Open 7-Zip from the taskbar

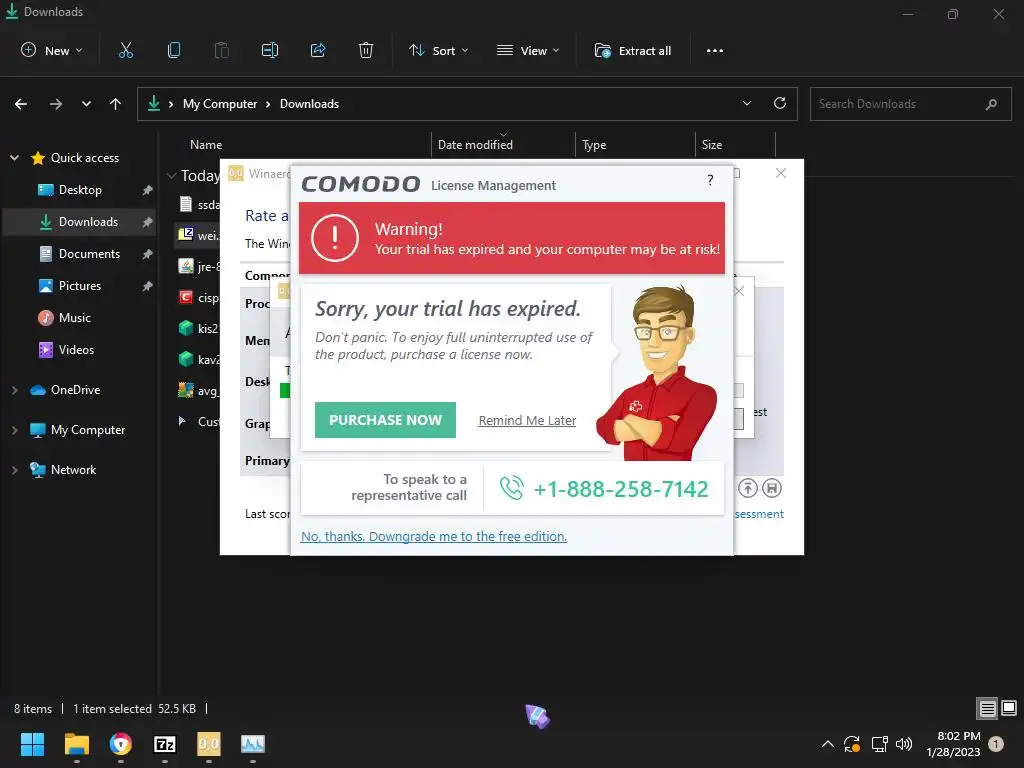pyautogui.click(x=165, y=744)
